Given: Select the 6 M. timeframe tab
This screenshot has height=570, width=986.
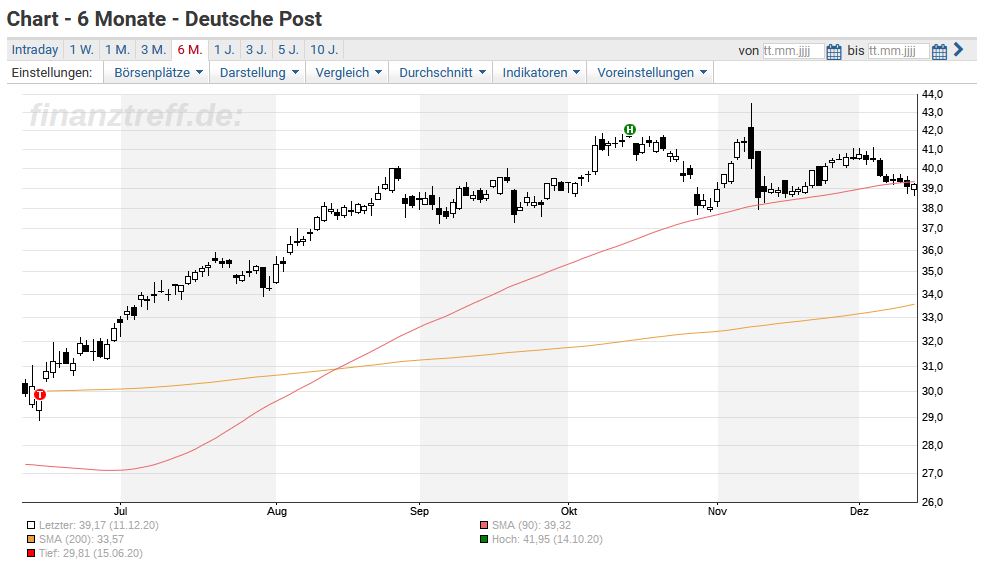Looking at the screenshot, I should (x=190, y=50).
